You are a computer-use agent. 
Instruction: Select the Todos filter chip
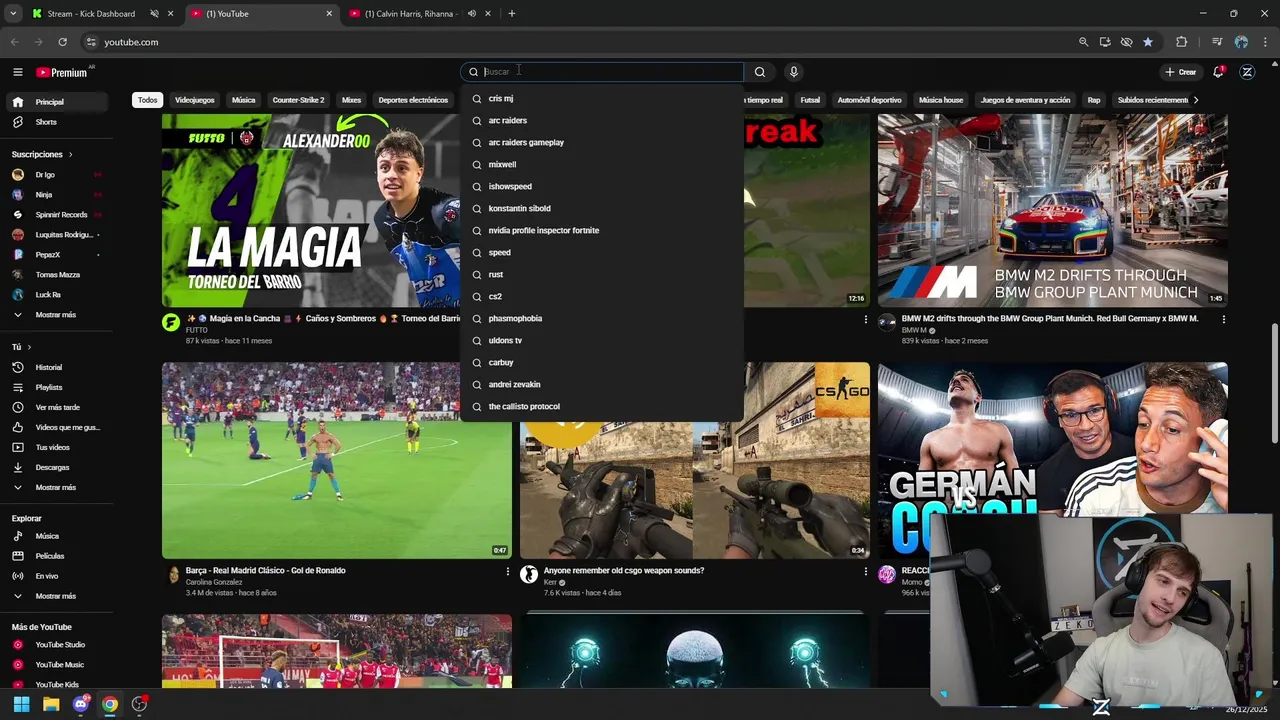click(148, 100)
